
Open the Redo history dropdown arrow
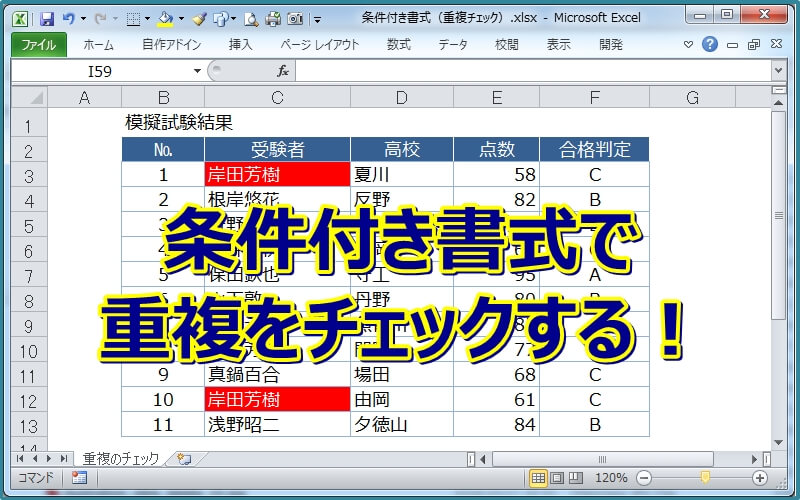(x=115, y=19)
